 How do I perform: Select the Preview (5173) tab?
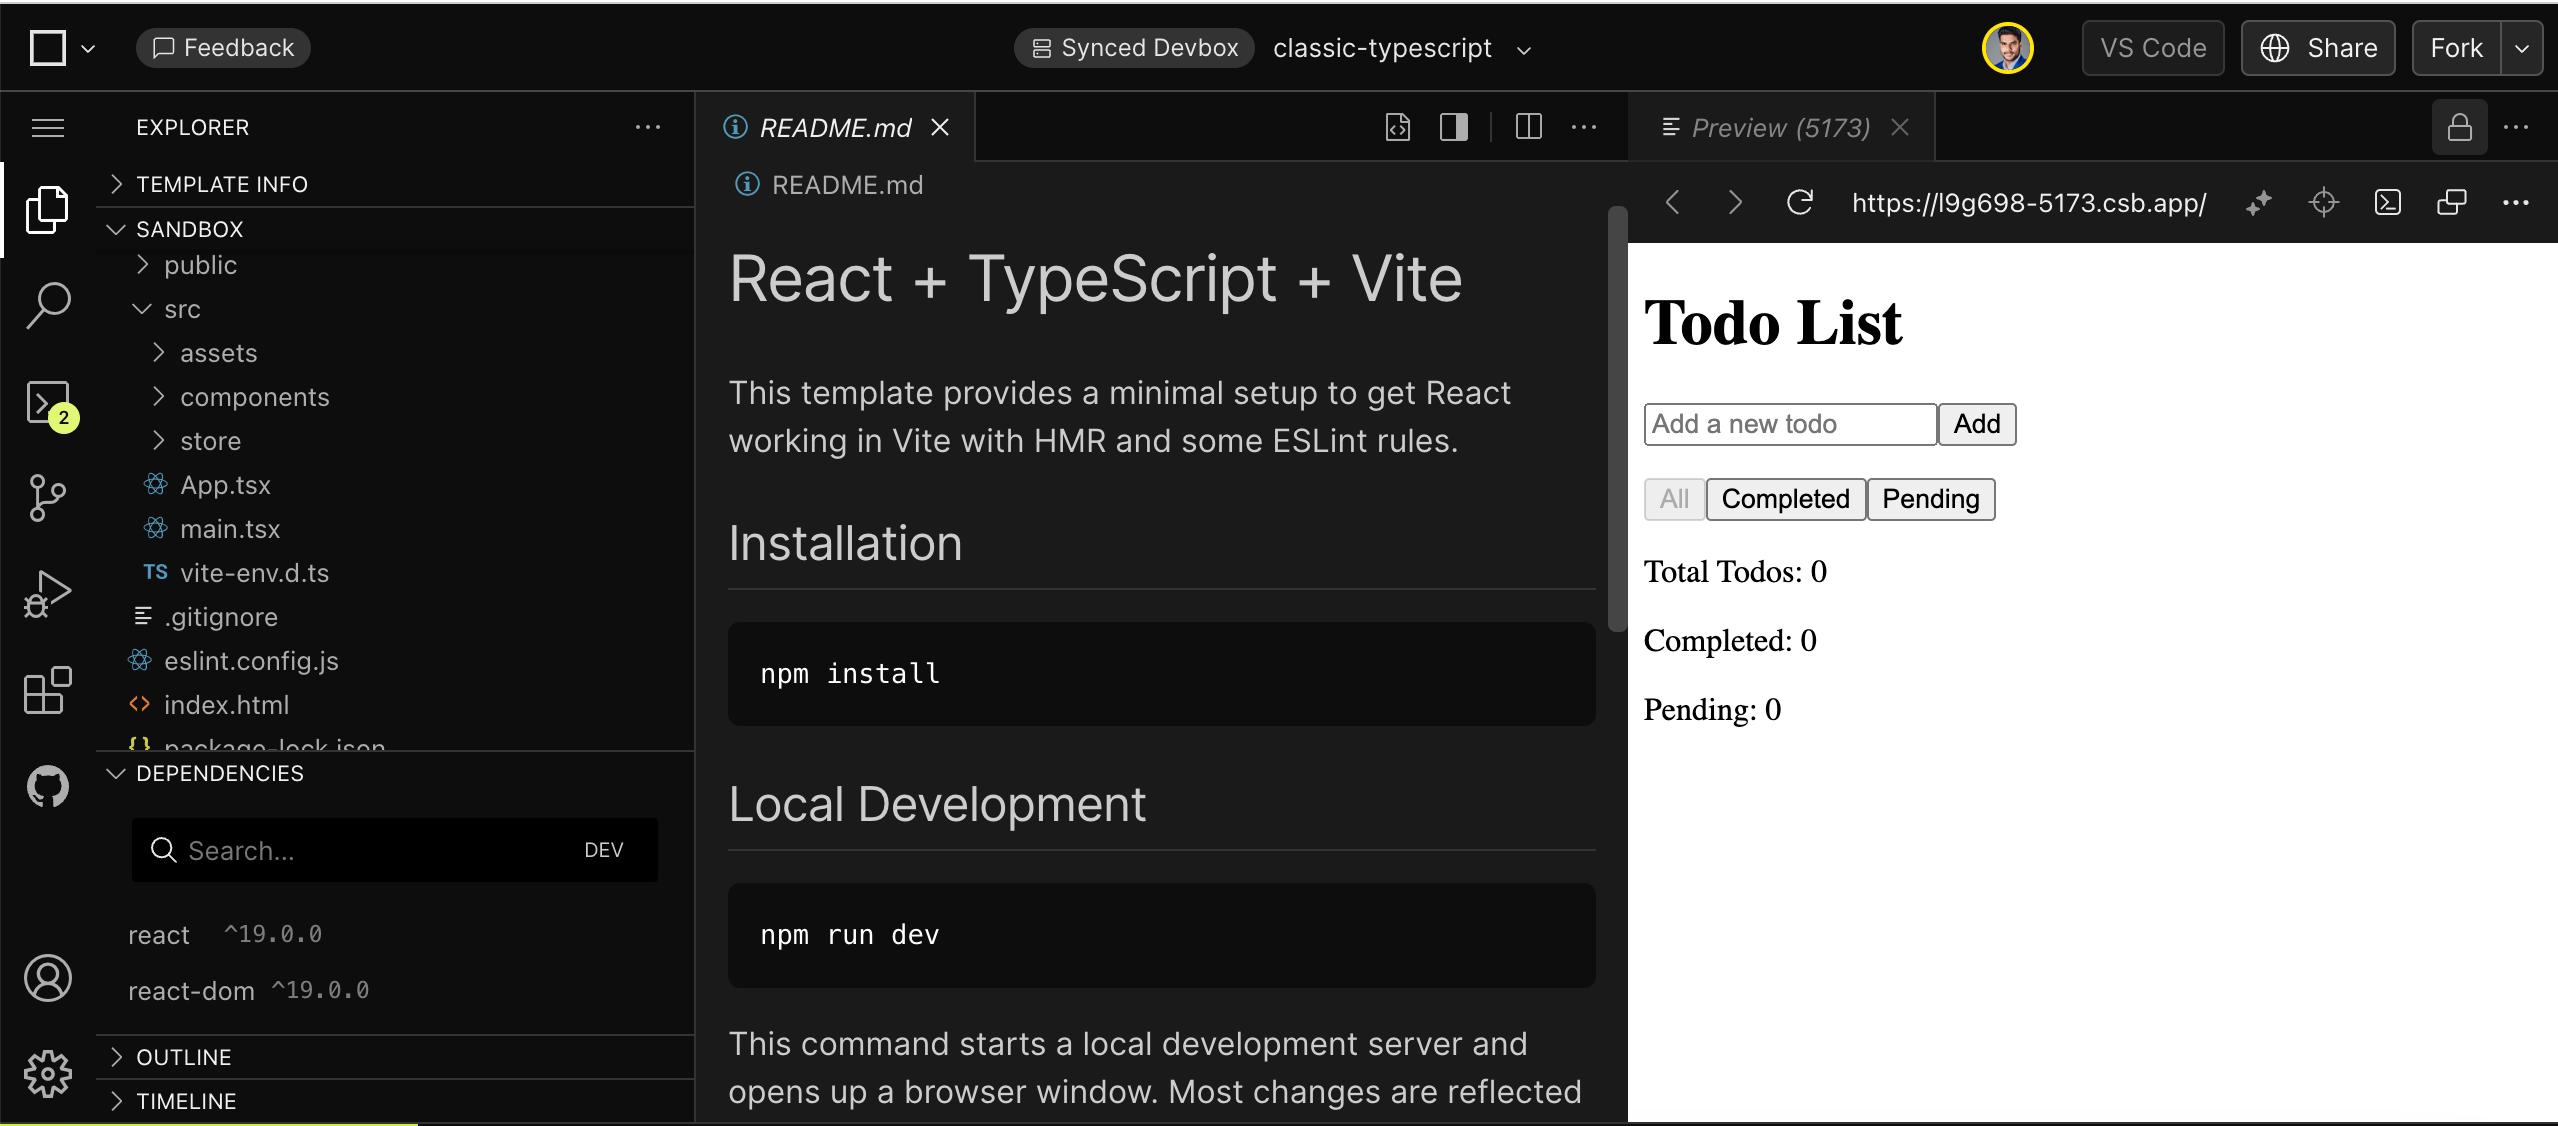click(1779, 128)
